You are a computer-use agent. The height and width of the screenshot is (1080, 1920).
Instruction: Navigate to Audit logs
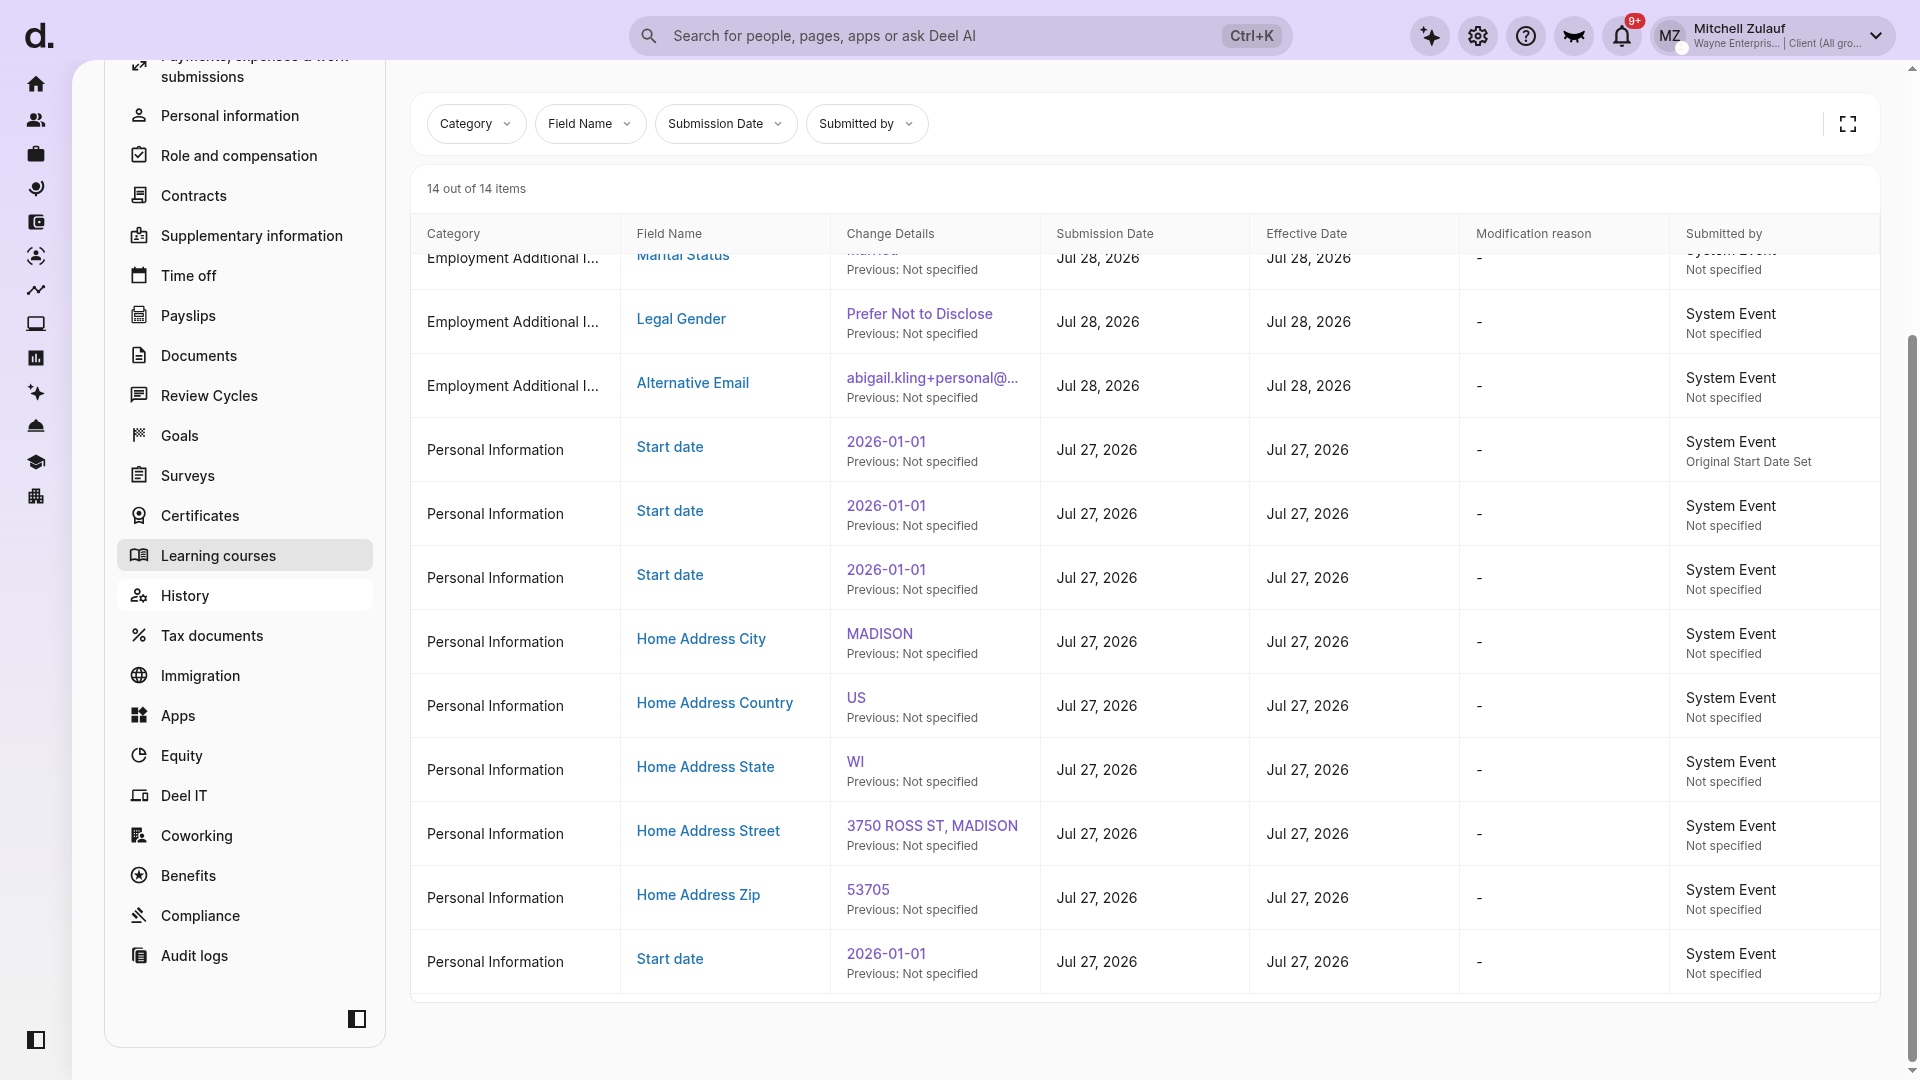coord(245,956)
